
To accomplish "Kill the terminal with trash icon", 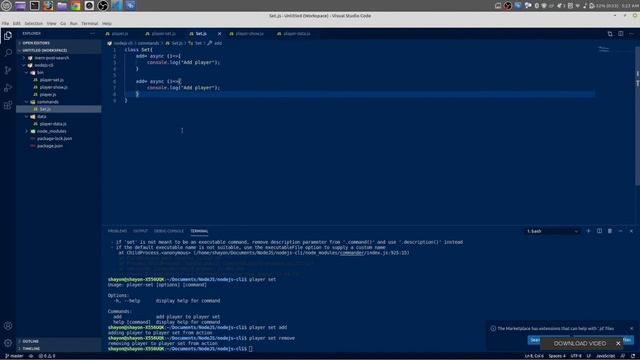I will (x=610, y=231).
